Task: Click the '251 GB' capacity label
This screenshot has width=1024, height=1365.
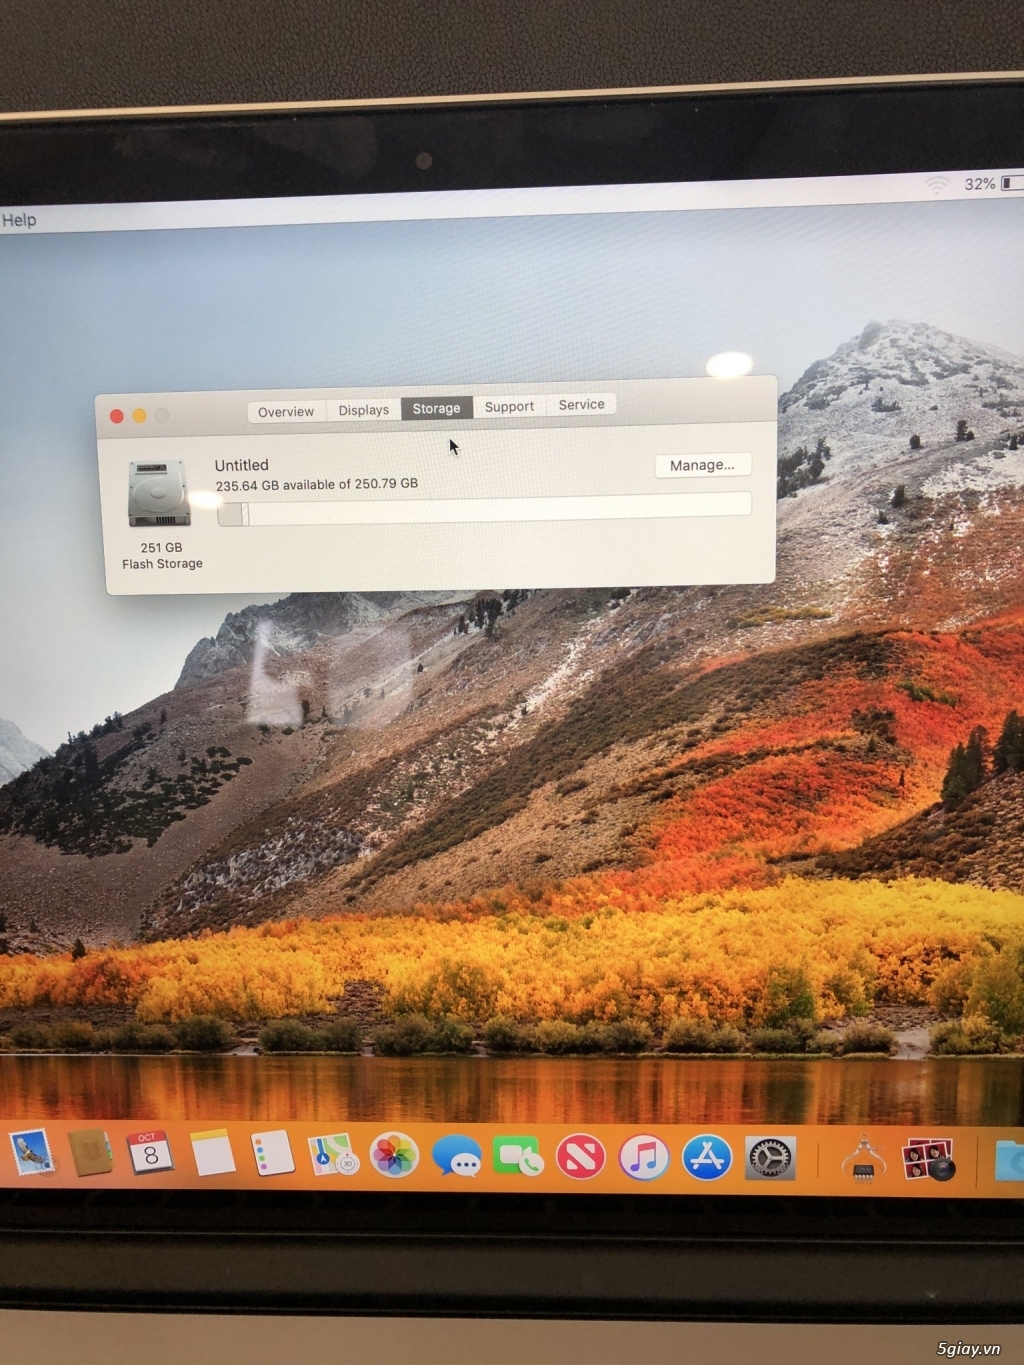Action: [x=161, y=548]
